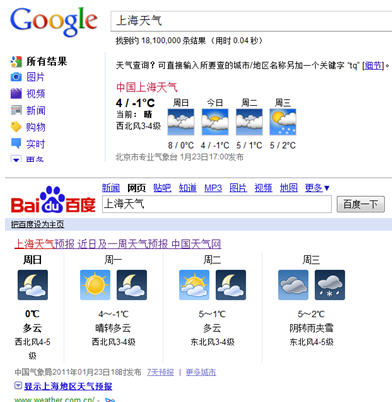
Task: Click the 4~-1℃ Baidu temperature text
Action: pos(113,314)
